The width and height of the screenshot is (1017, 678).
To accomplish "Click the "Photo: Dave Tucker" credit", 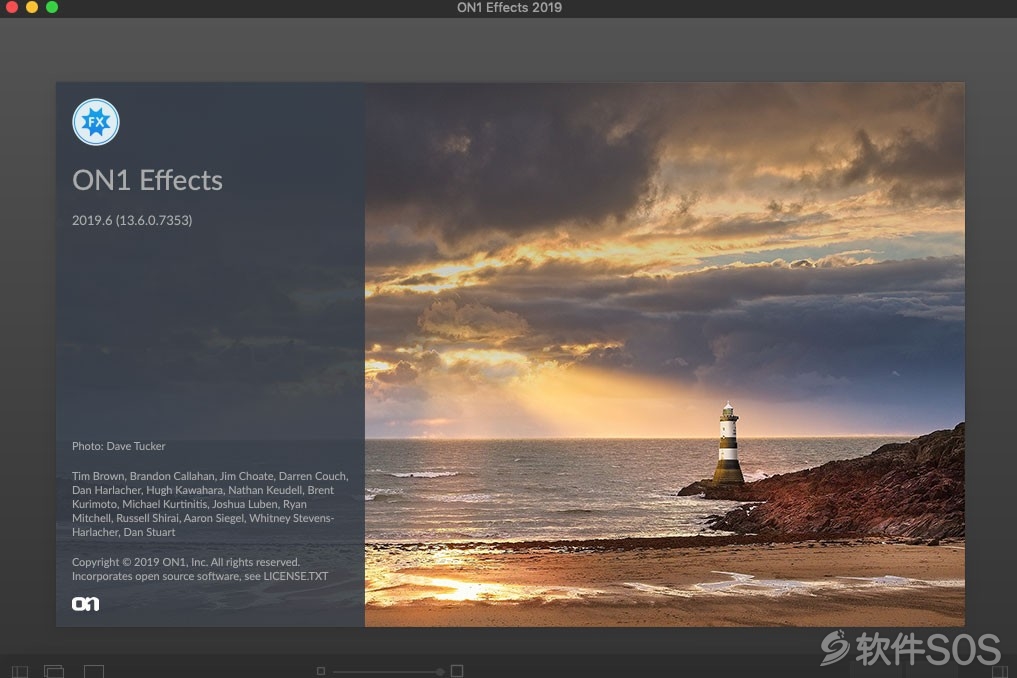I will [119, 446].
